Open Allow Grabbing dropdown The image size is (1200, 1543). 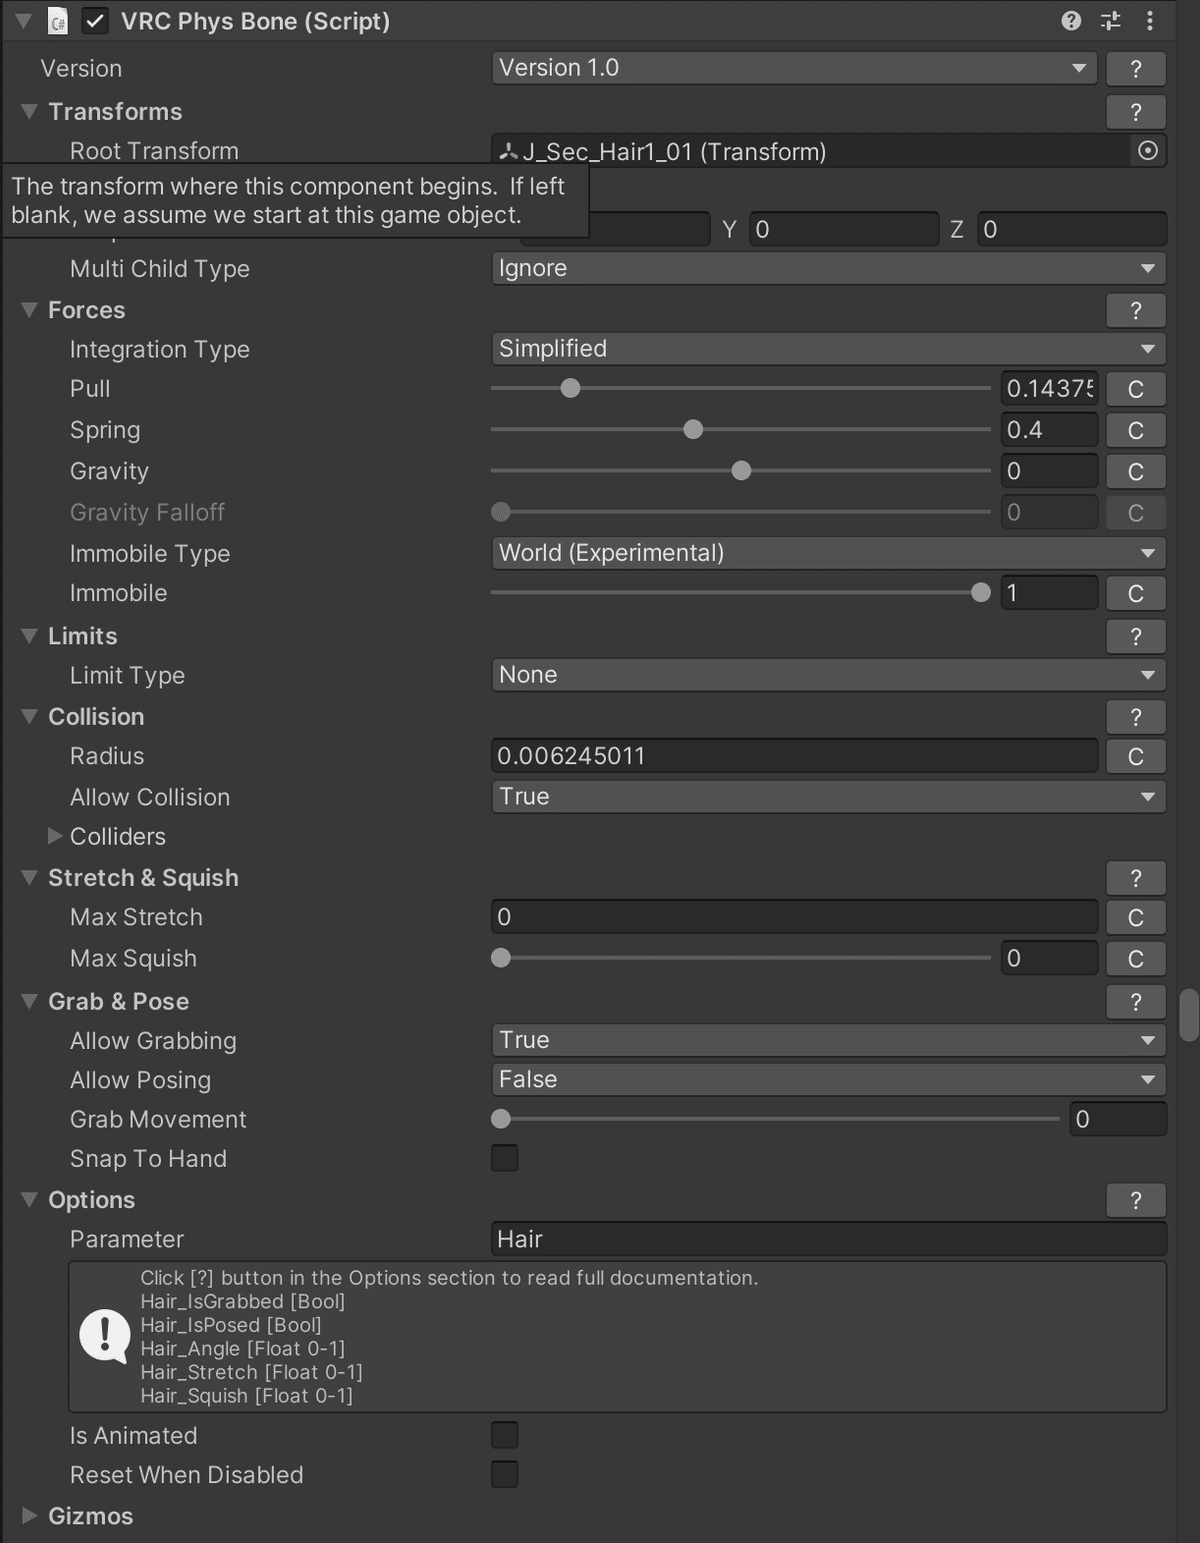[829, 1040]
